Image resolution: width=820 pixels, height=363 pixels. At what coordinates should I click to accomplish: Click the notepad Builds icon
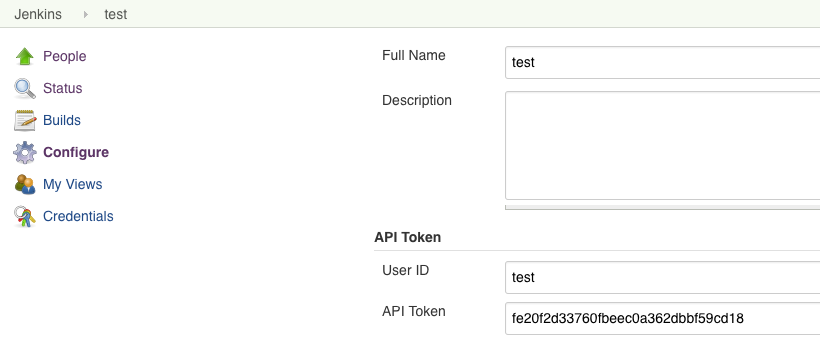point(25,120)
